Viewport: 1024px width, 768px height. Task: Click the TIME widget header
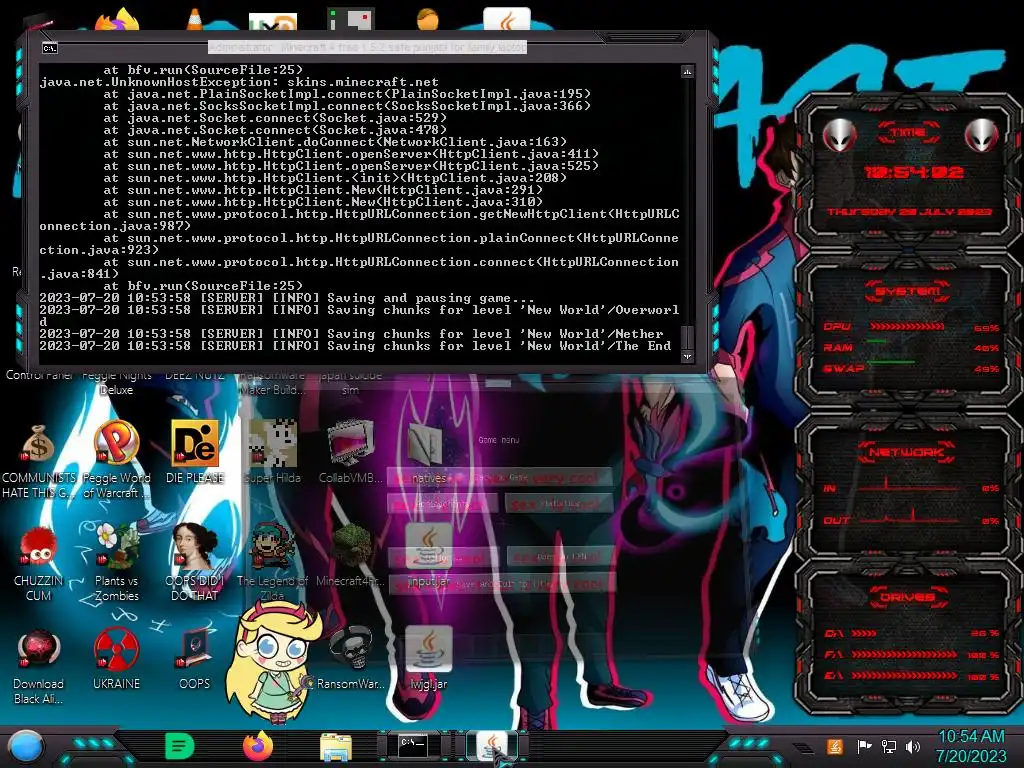pos(908,133)
